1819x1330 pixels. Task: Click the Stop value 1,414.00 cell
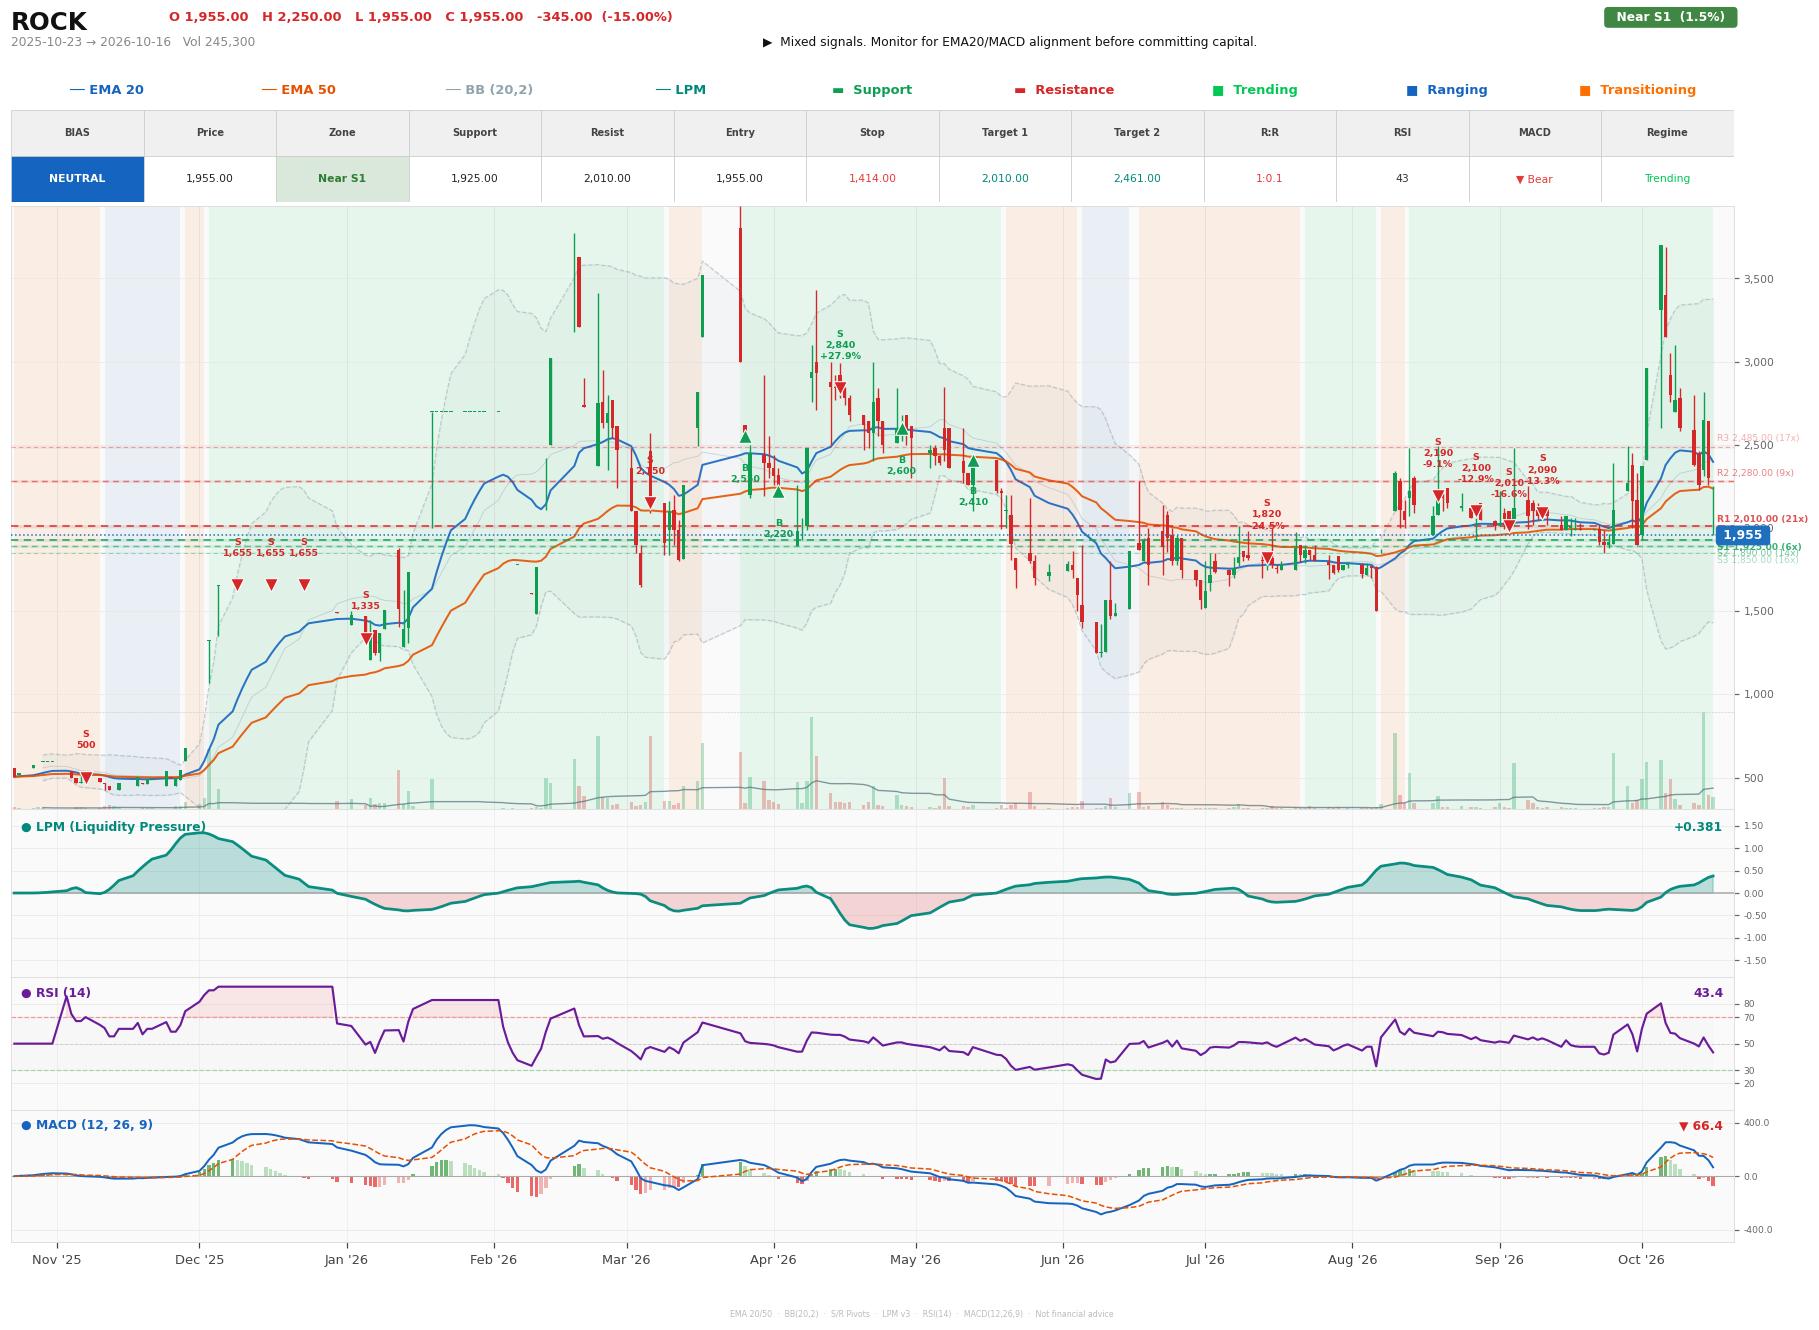point(872,179)
